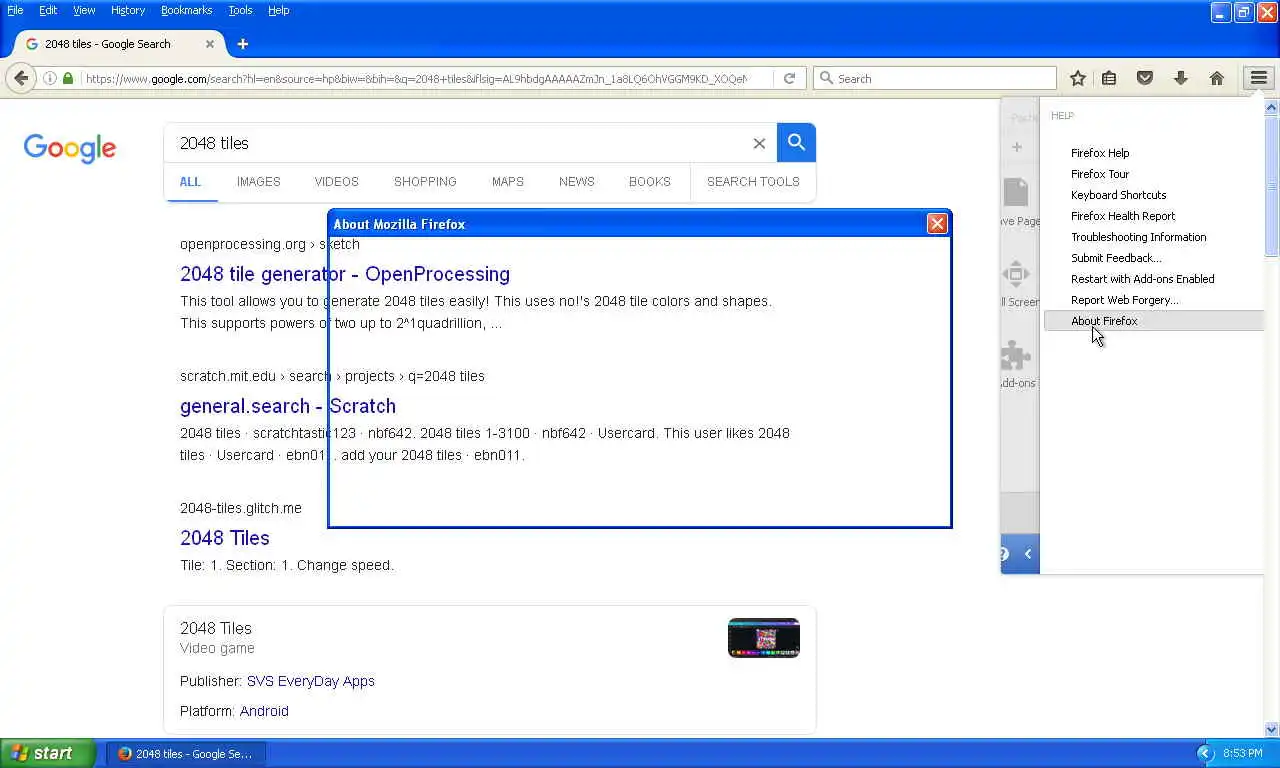The width and height of the screenshot is (1280, 768).
Task: Open the Downloads arrow icon
Action: click(x=1181, y=78)
